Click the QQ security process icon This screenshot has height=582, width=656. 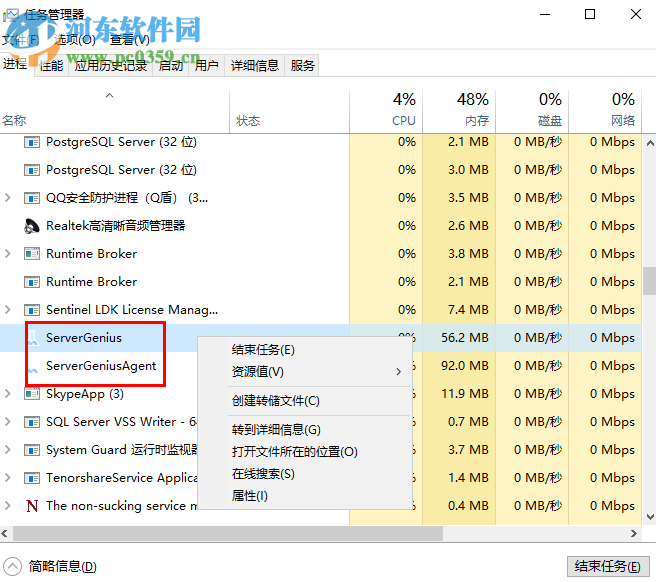point(32,198)
